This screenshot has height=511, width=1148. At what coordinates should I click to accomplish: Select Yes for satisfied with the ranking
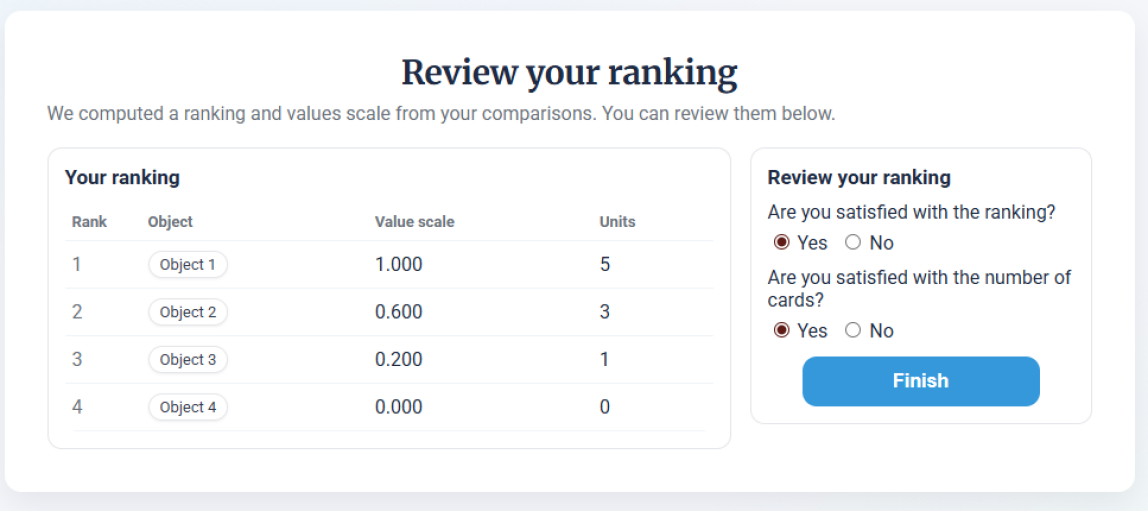[x=782, y=242]
